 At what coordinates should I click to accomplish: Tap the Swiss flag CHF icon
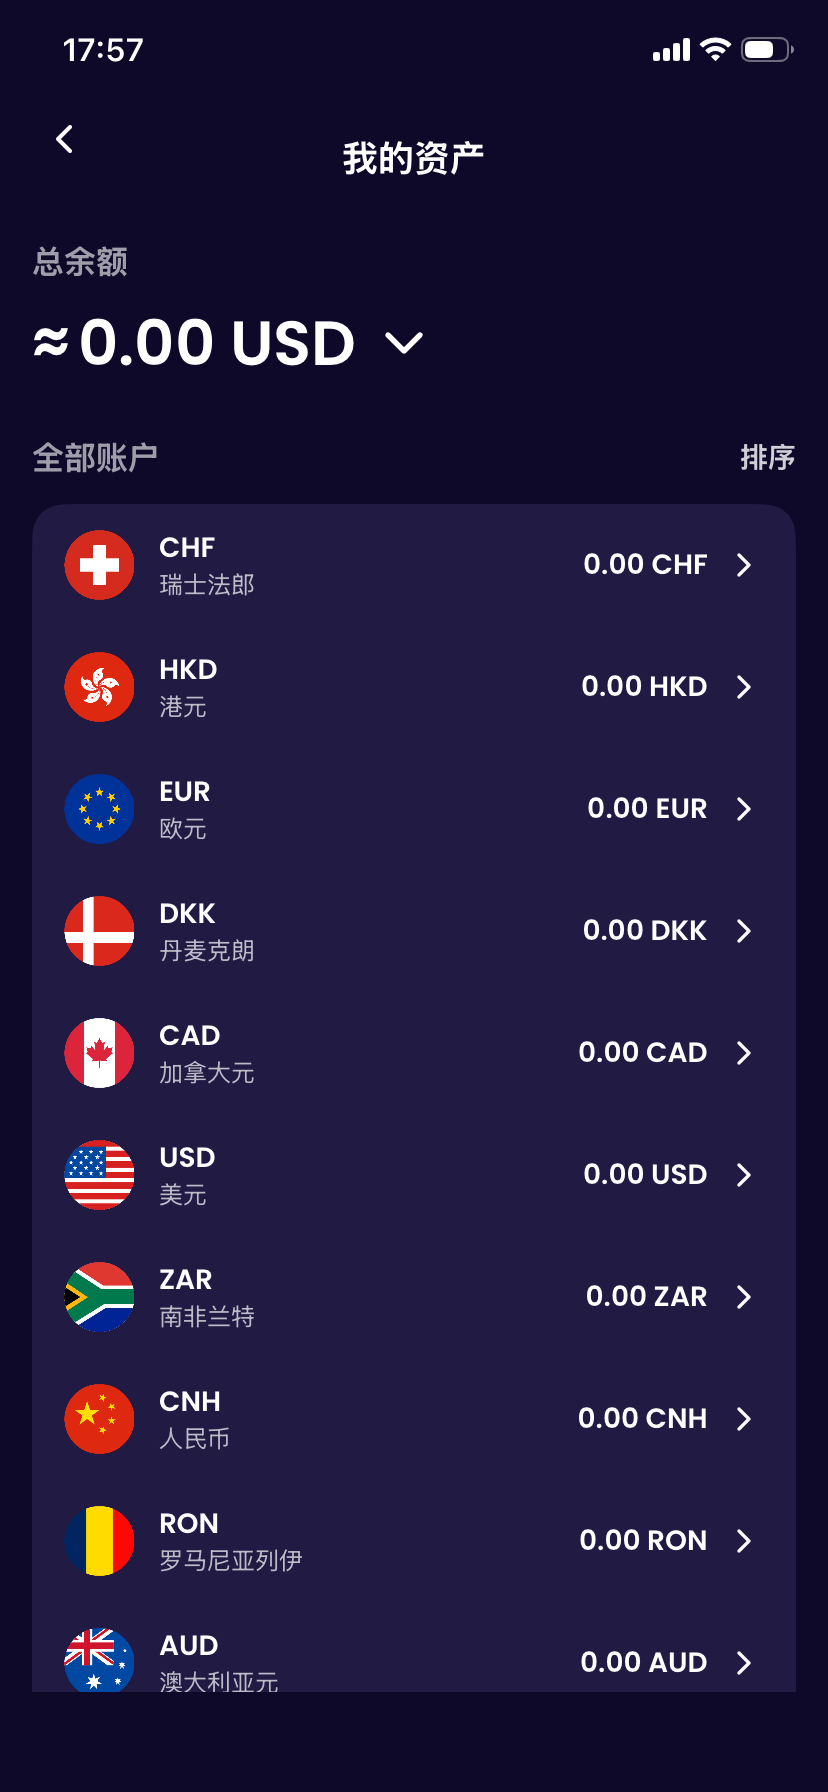(99, 565)
